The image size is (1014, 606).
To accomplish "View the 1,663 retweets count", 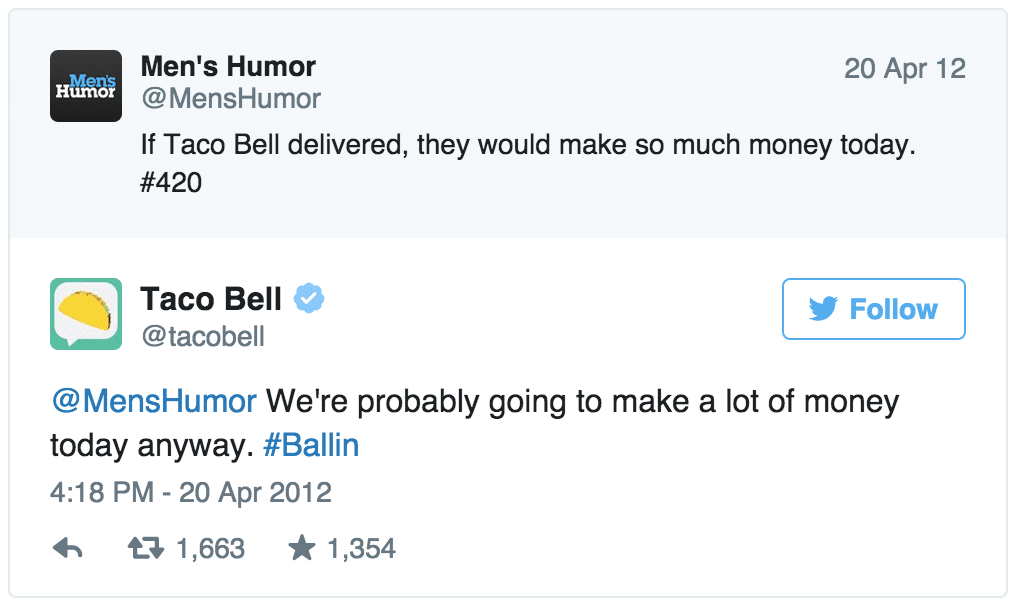I will (211, 549).
